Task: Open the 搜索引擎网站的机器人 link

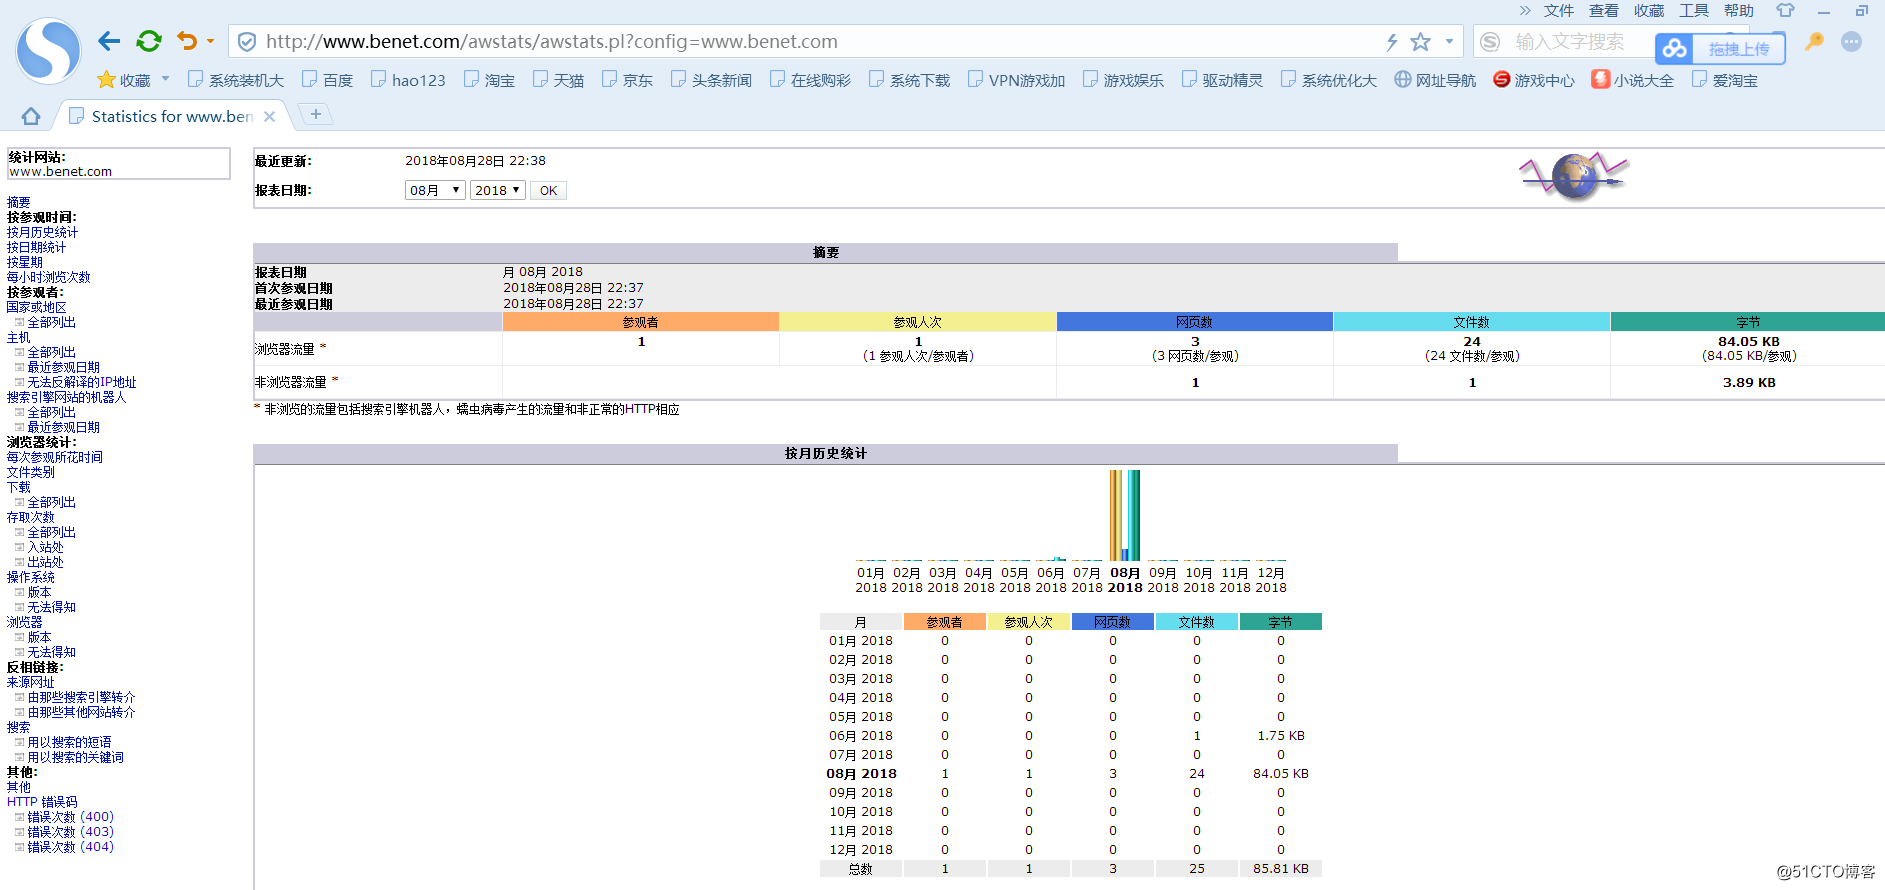Action: coord(66,397)
